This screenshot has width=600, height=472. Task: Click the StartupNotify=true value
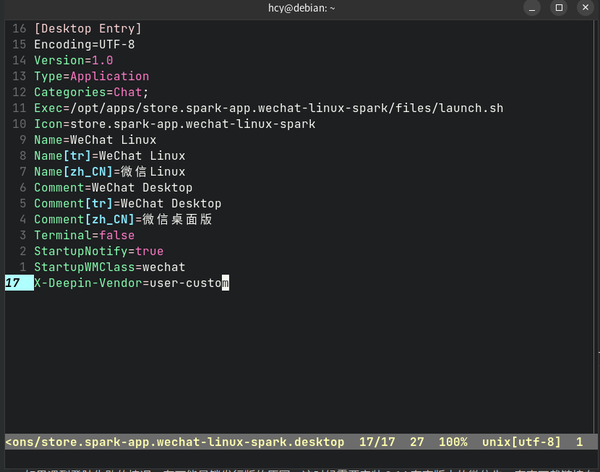148,251
